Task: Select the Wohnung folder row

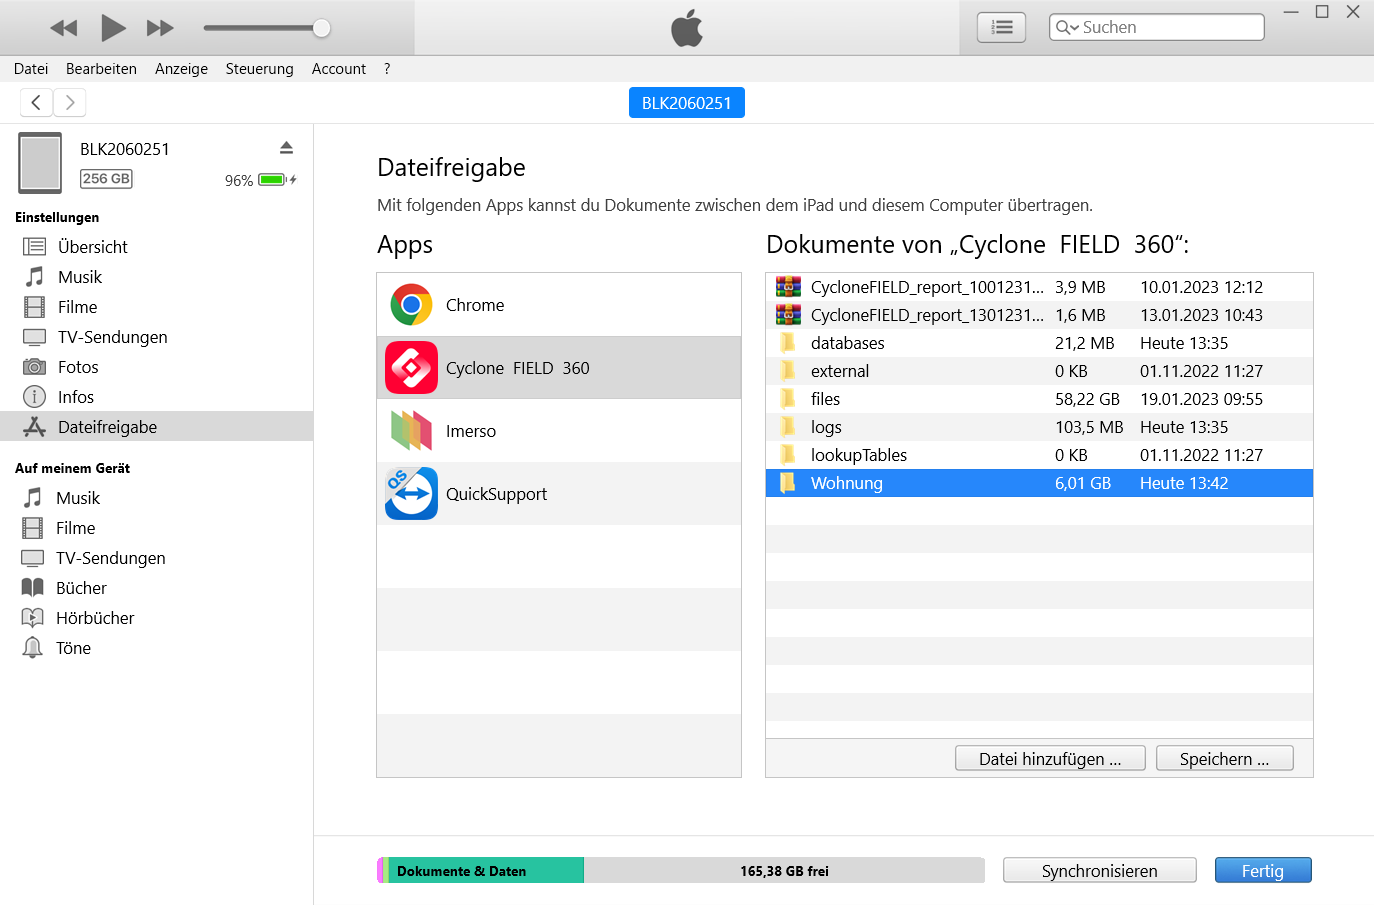Action: [1039, 483]
